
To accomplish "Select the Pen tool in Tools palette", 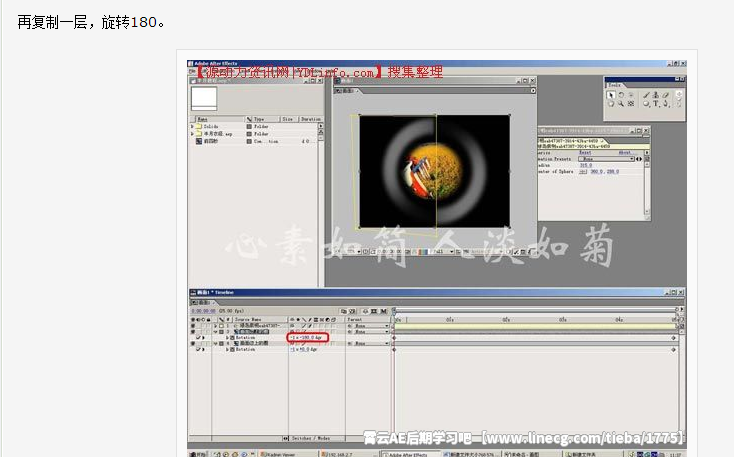I will click(665, 103).
